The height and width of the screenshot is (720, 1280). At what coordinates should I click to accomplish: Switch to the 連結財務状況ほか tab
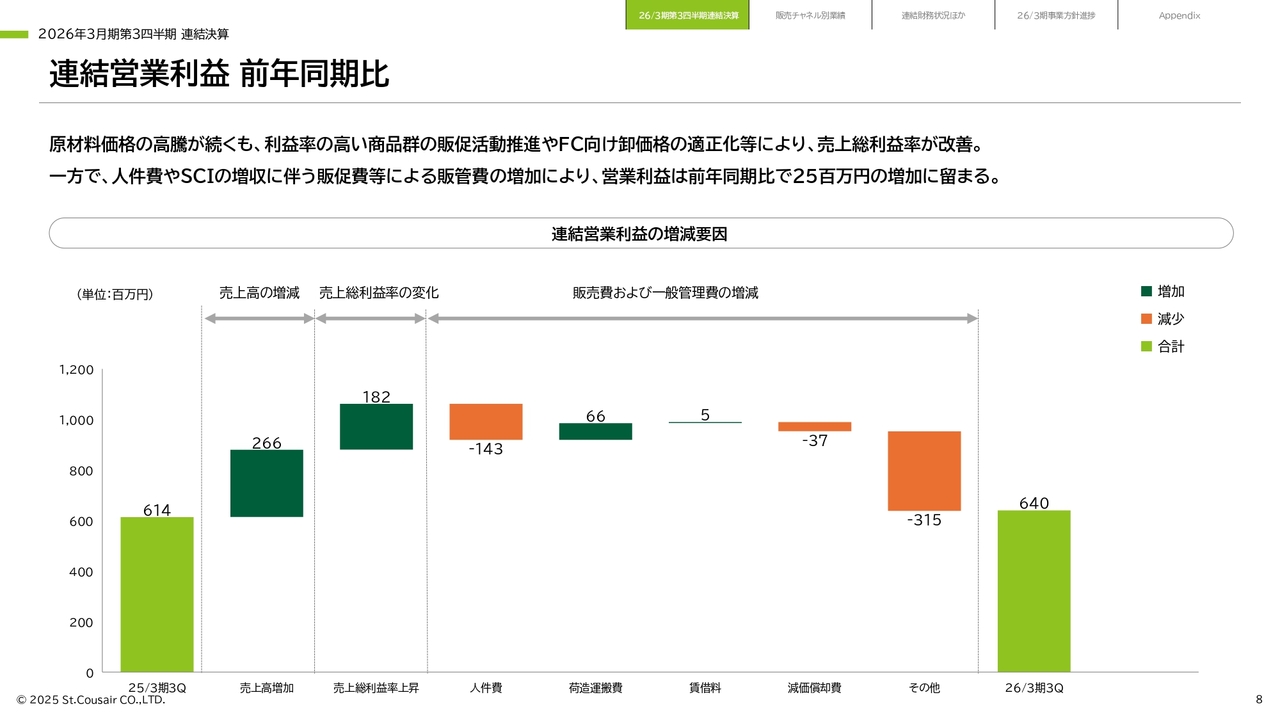pyautogui.click(x=933, y=15)
